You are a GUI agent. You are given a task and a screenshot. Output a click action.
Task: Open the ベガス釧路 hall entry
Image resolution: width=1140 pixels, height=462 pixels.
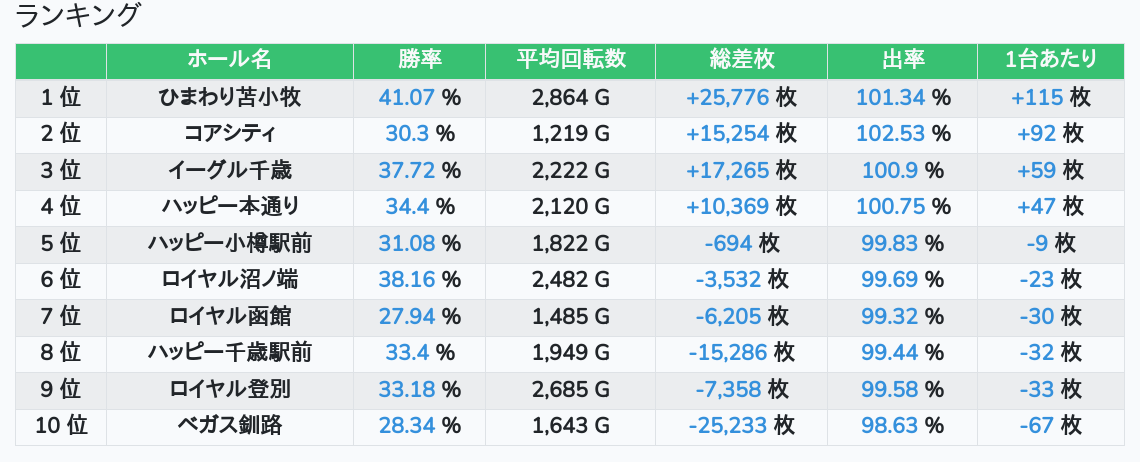click(230, 425)
